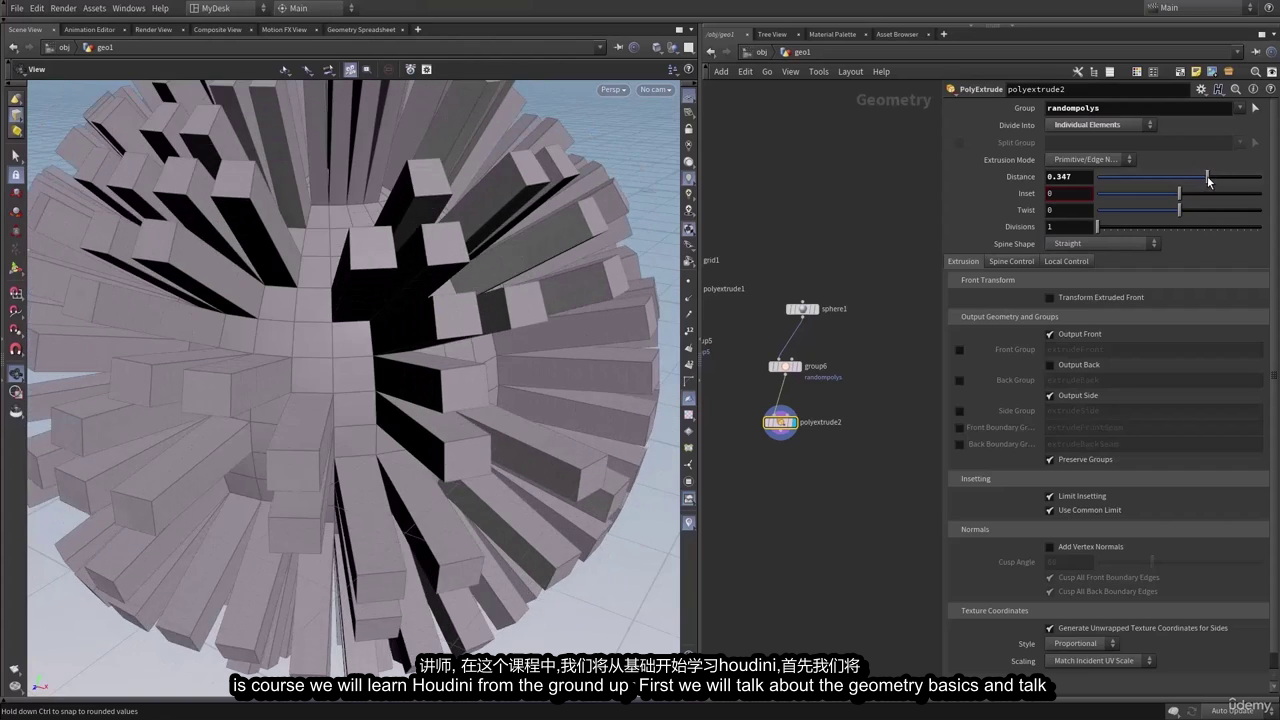This screenshot has height=720, width=1280.
Task: Add new pane tab plus in network pane
Action: click(x=943, y=34)
